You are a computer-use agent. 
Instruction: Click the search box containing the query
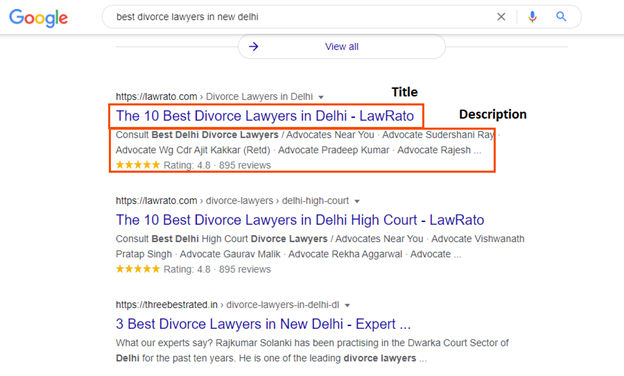pyautogui.click(x=341, y=17)
